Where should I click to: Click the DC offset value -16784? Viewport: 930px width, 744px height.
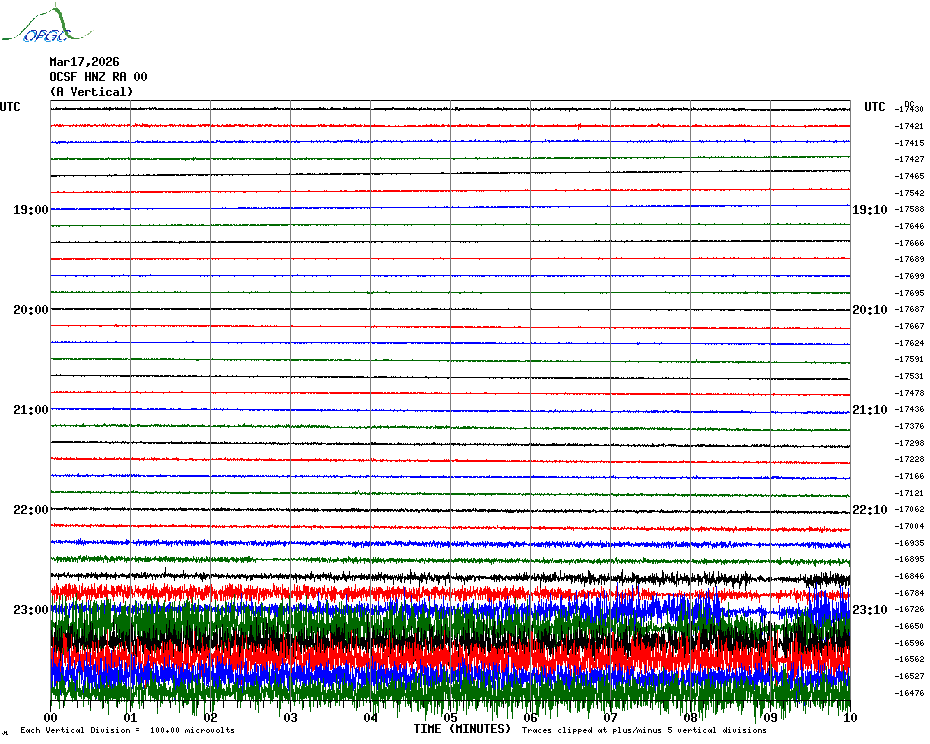tap(909, 593)
